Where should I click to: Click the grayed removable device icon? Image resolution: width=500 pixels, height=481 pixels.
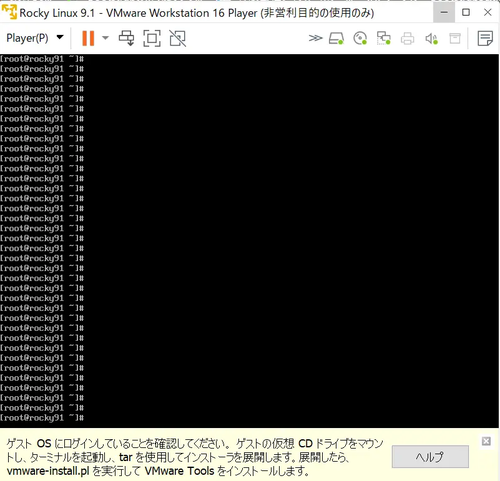pyautogui.click(x=455, y=38)
